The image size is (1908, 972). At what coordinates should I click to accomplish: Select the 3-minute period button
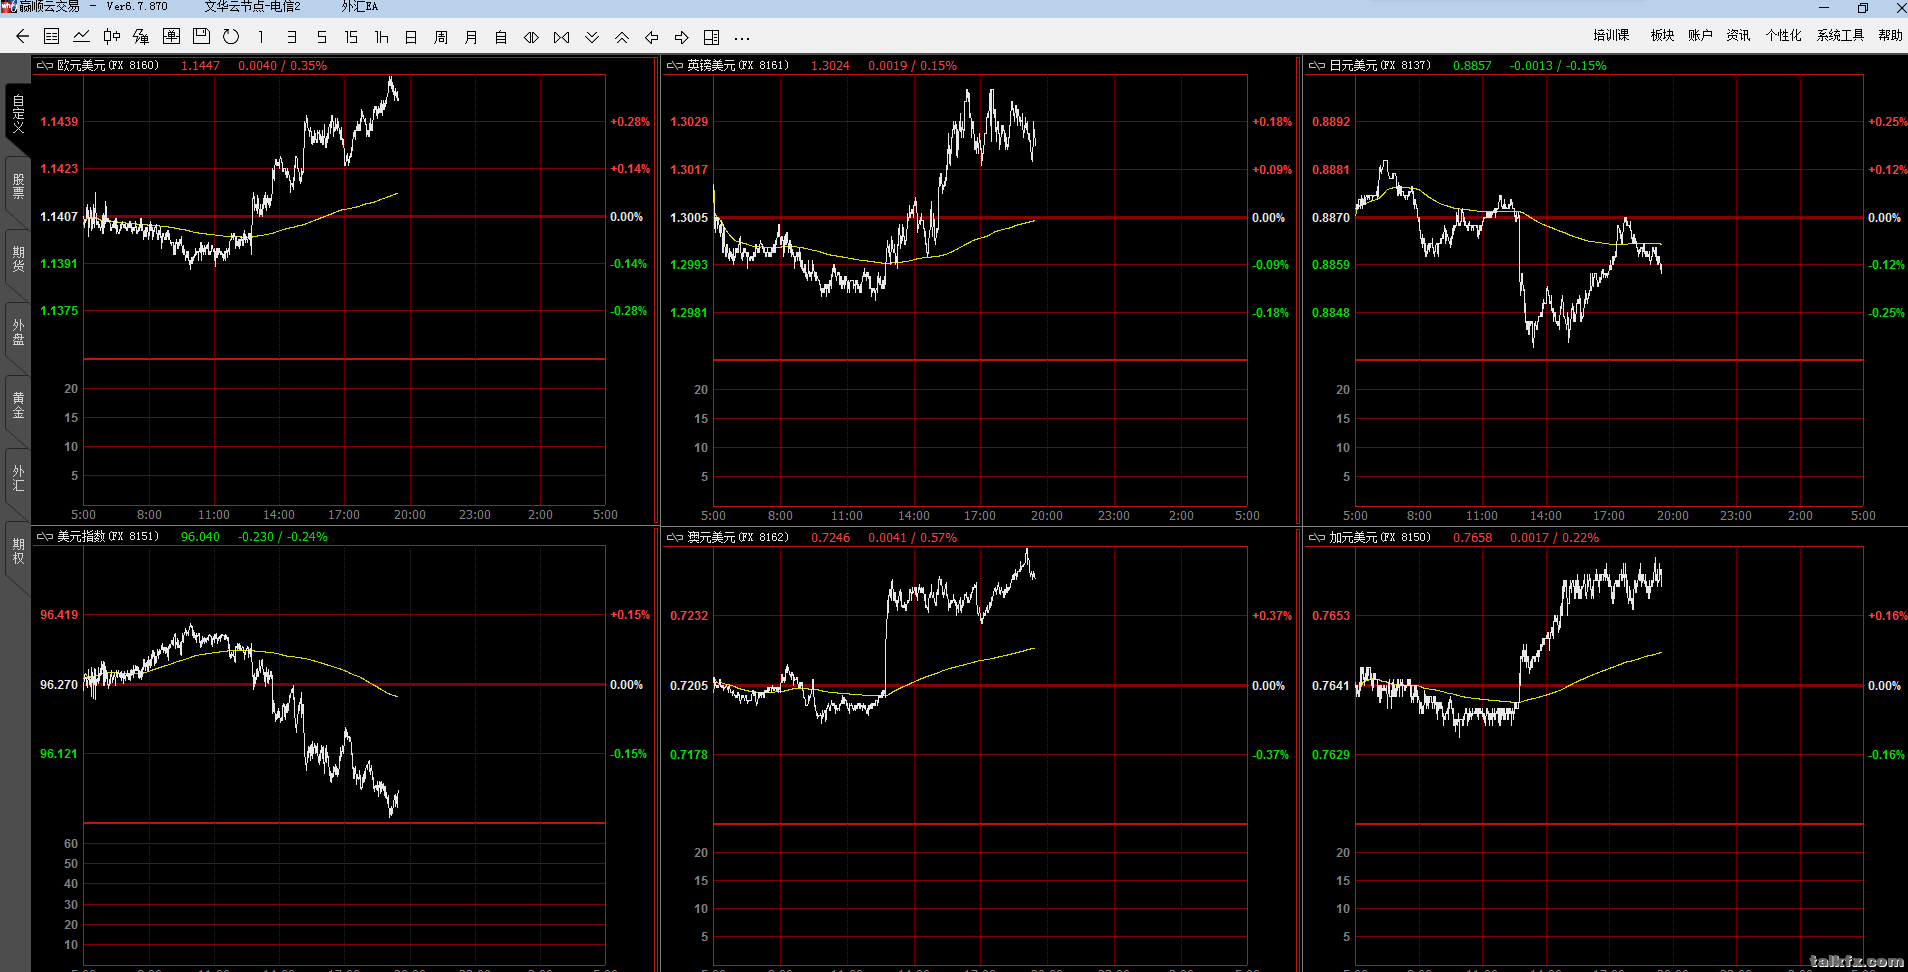291,37
